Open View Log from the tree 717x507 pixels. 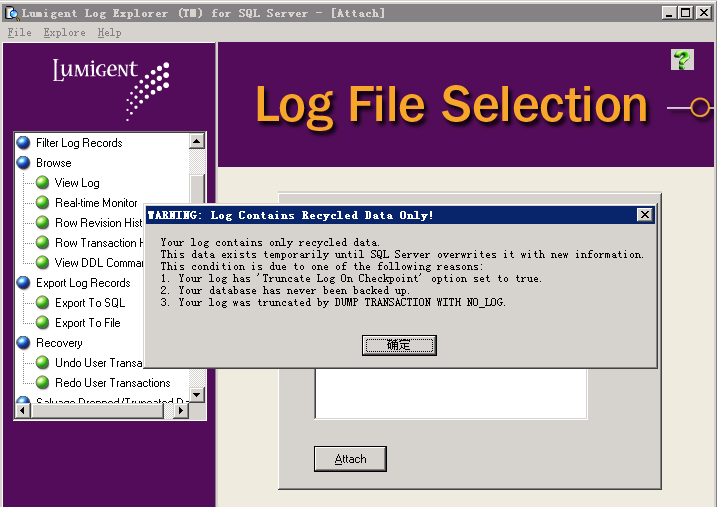point(77,183)
